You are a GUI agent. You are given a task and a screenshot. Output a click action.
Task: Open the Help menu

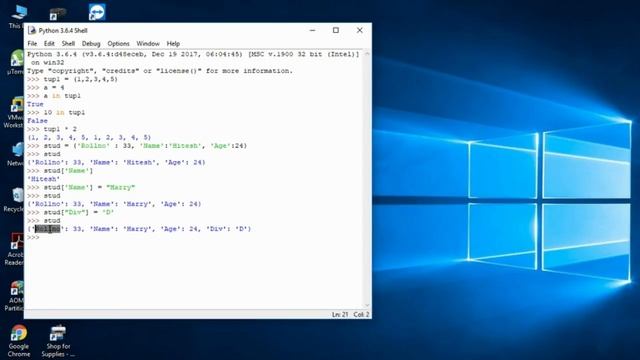click(173, 44)
